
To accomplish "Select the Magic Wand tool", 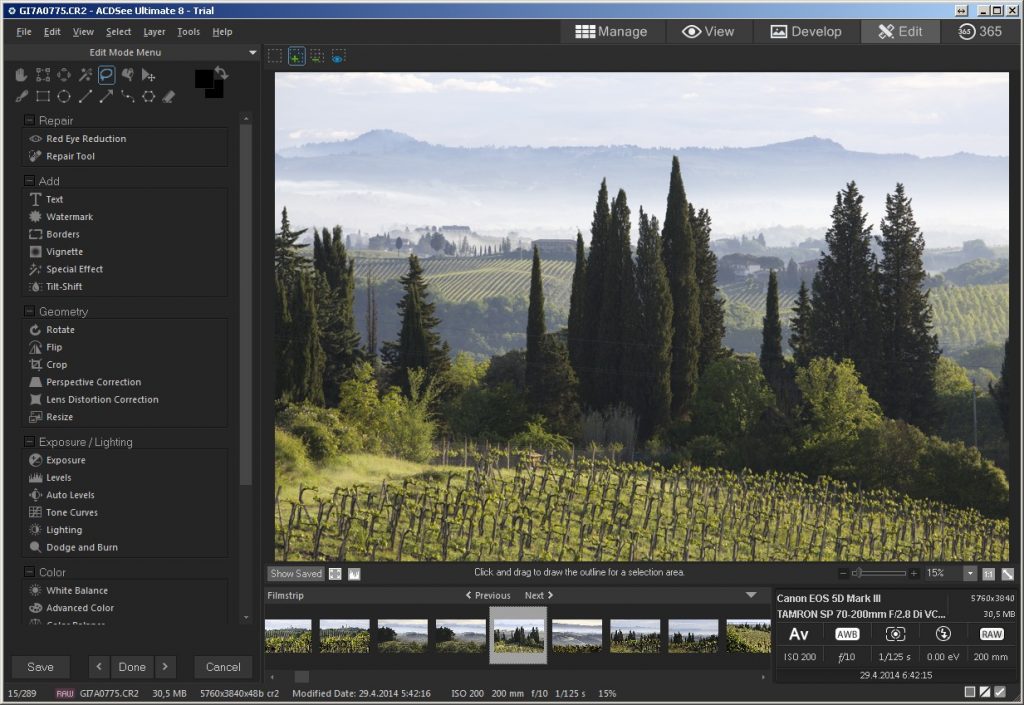I will click(84, 75).
